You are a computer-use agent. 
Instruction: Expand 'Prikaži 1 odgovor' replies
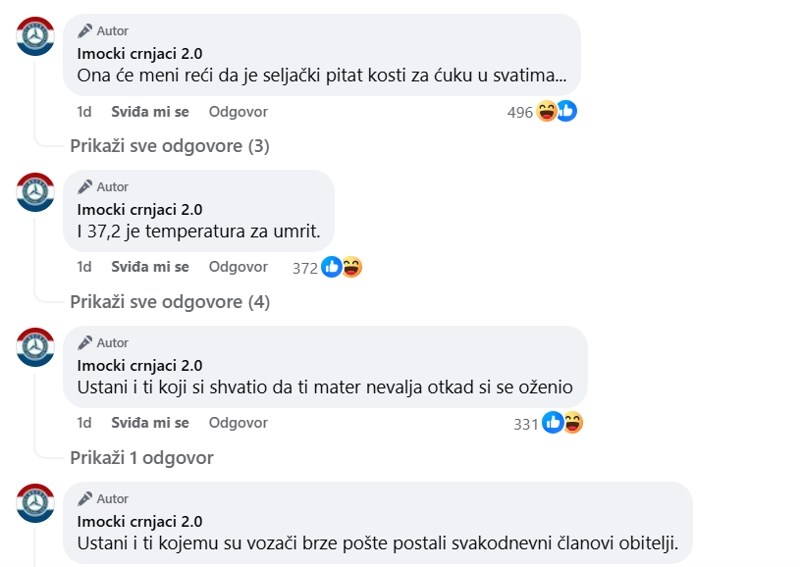point(142,458)
